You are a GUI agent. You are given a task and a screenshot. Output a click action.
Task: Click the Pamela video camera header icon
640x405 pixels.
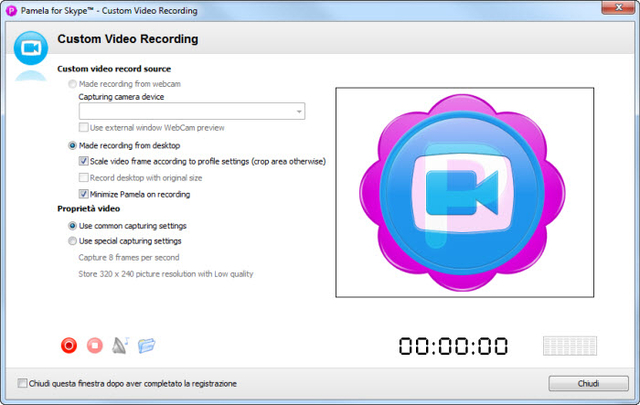(31, 48)
